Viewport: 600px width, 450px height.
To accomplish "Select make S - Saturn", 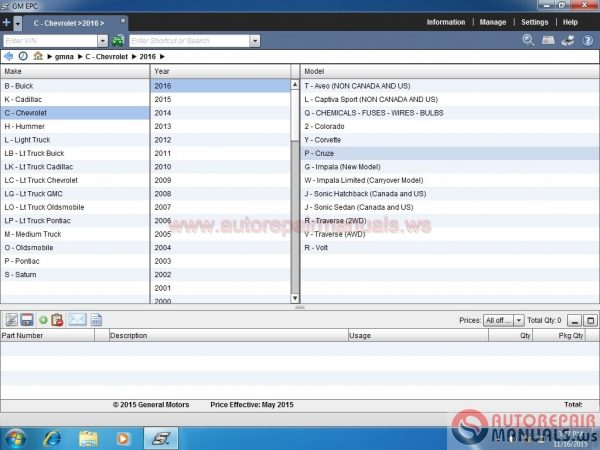I will (75, 275).
